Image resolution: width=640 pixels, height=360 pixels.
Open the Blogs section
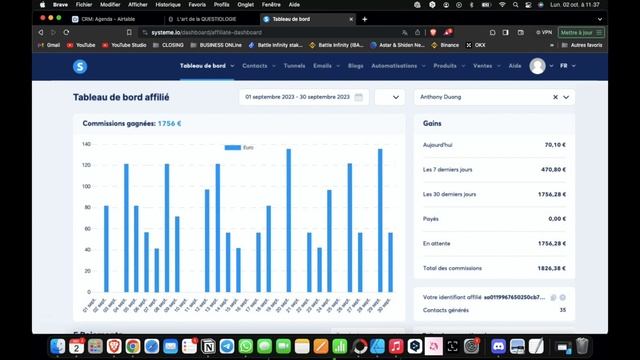[x=356, y=66]
